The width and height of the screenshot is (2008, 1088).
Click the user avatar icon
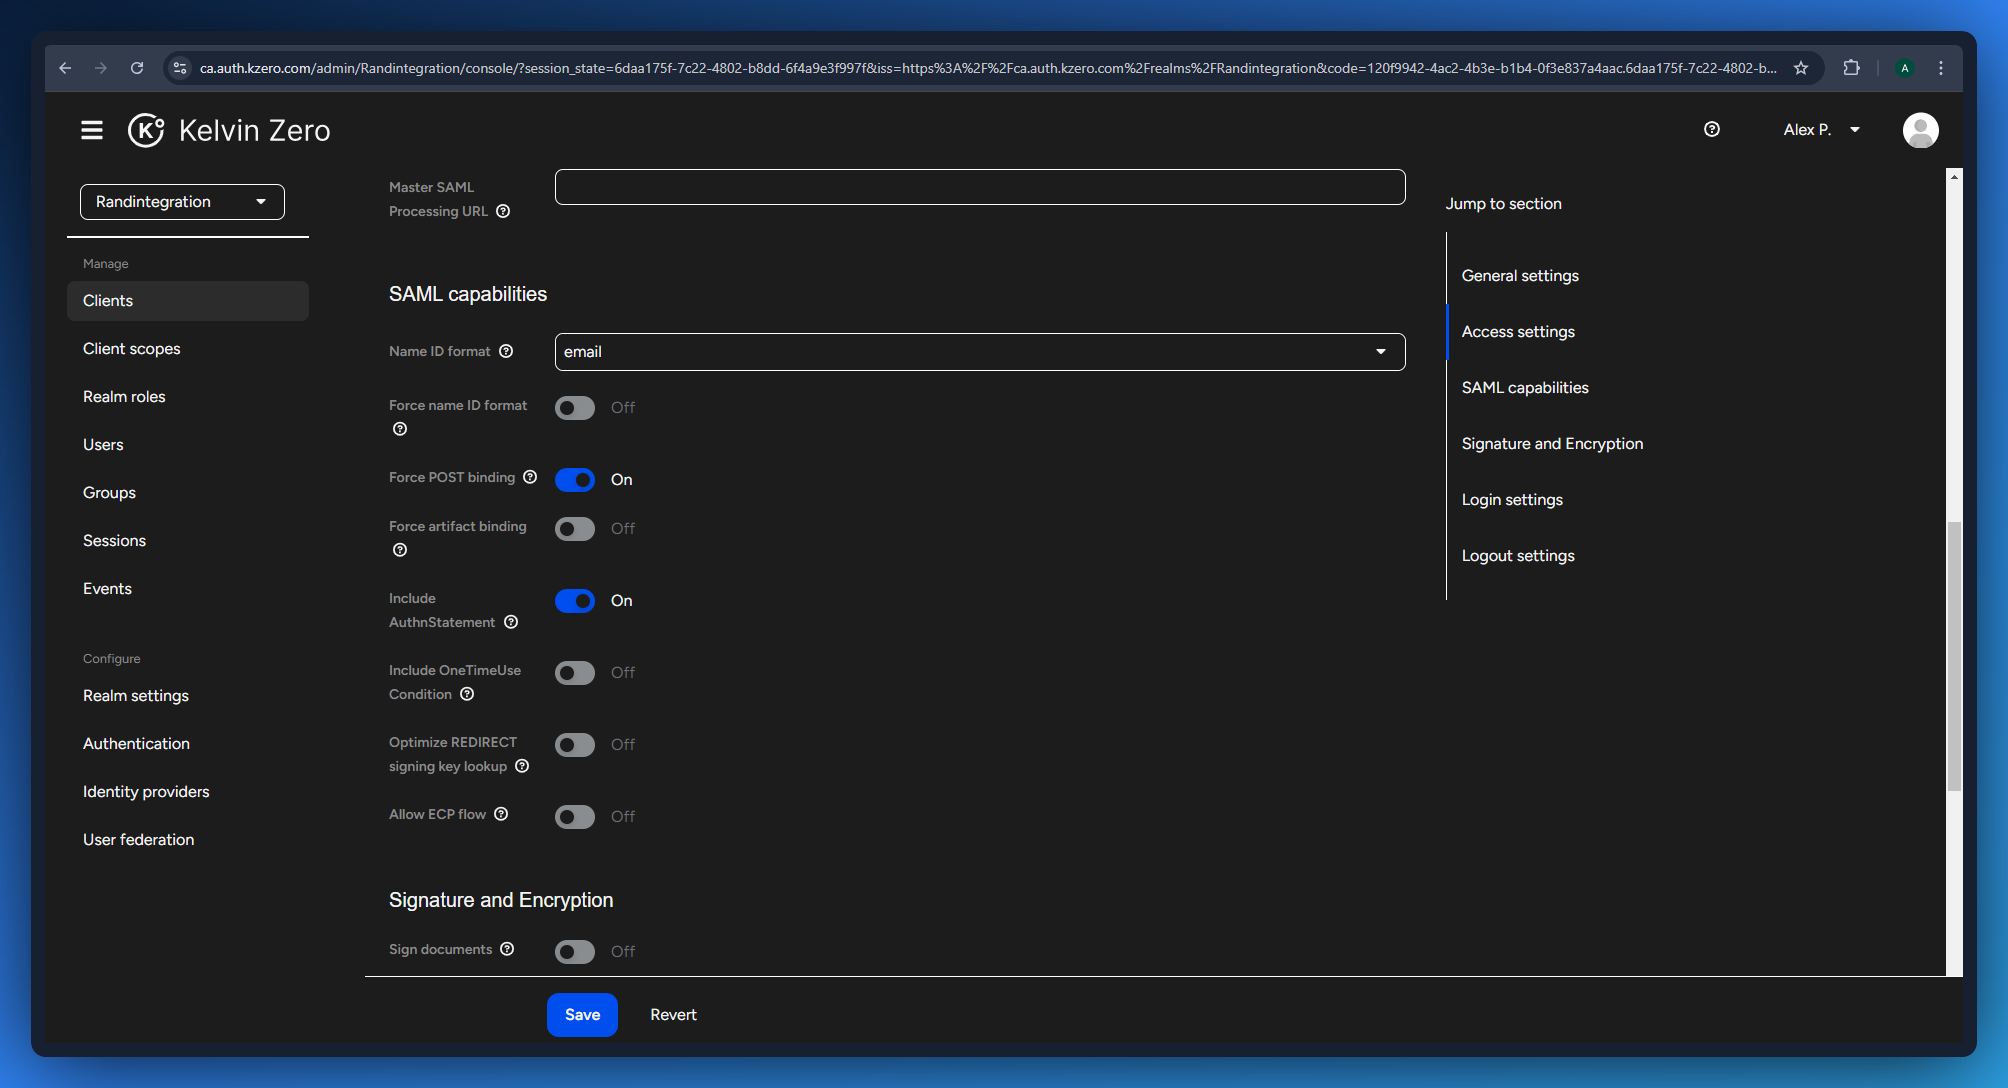(1920, 130)
